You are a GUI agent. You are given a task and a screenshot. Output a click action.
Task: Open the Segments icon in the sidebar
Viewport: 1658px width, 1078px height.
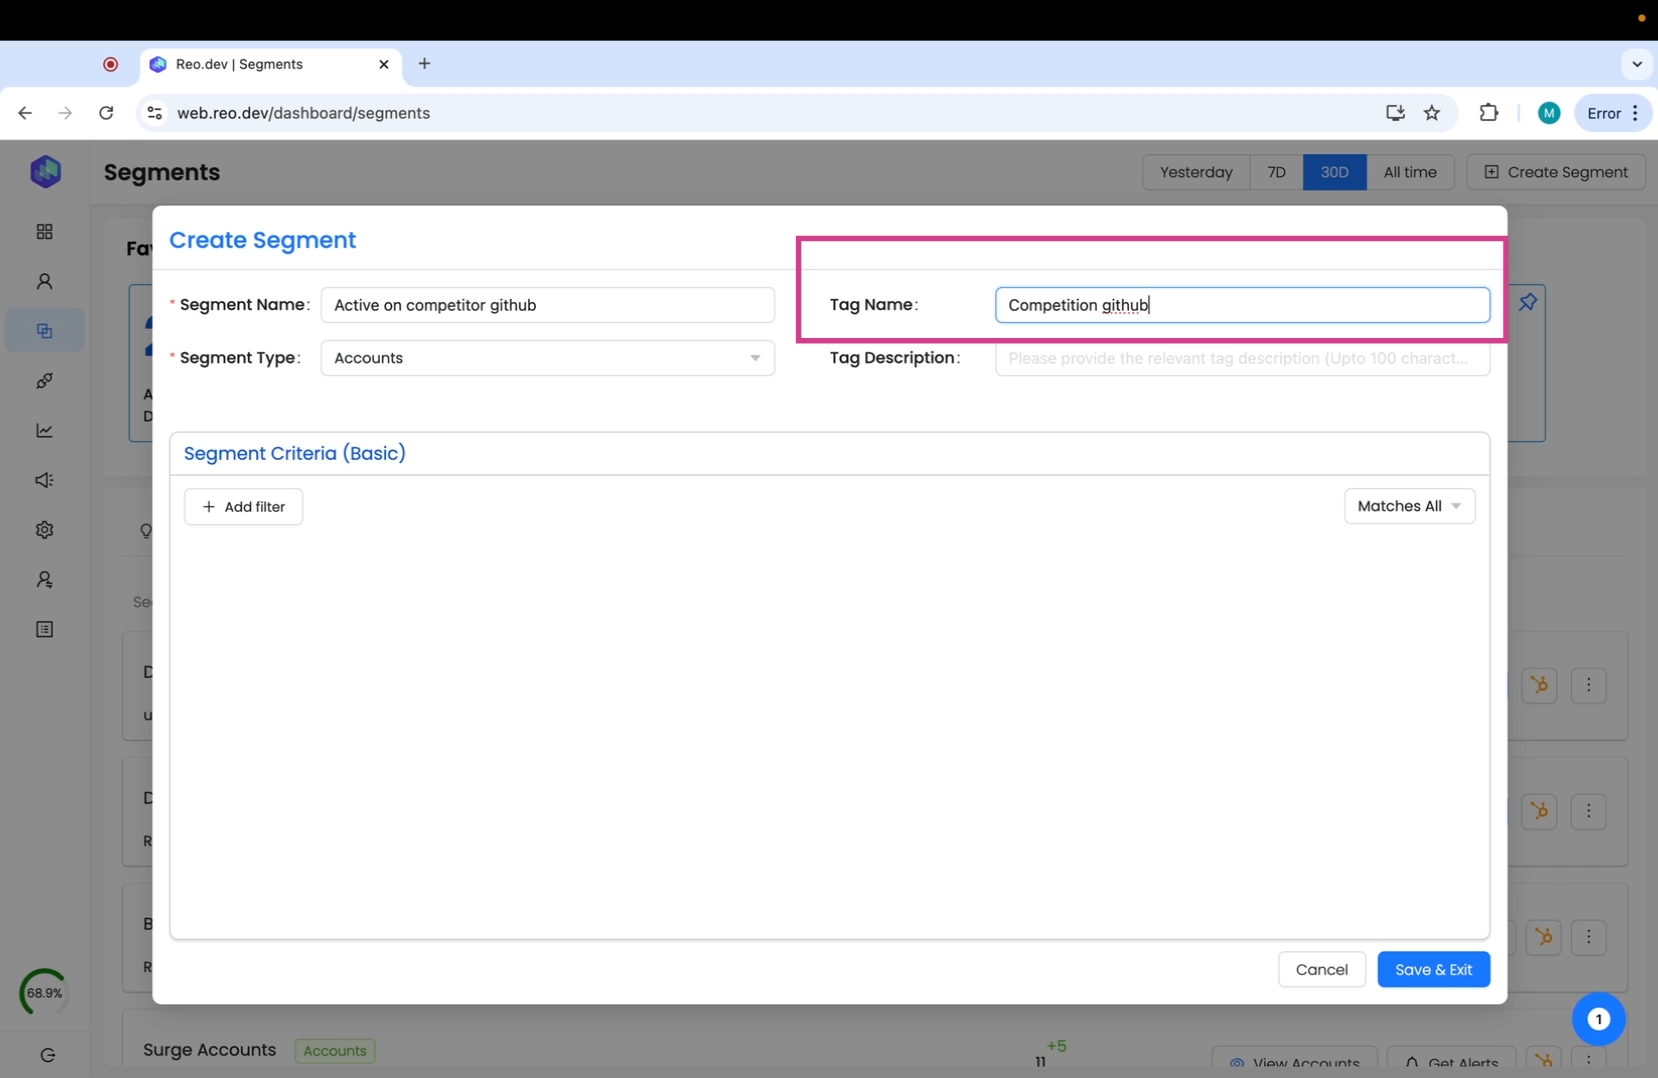coord(44,331)
